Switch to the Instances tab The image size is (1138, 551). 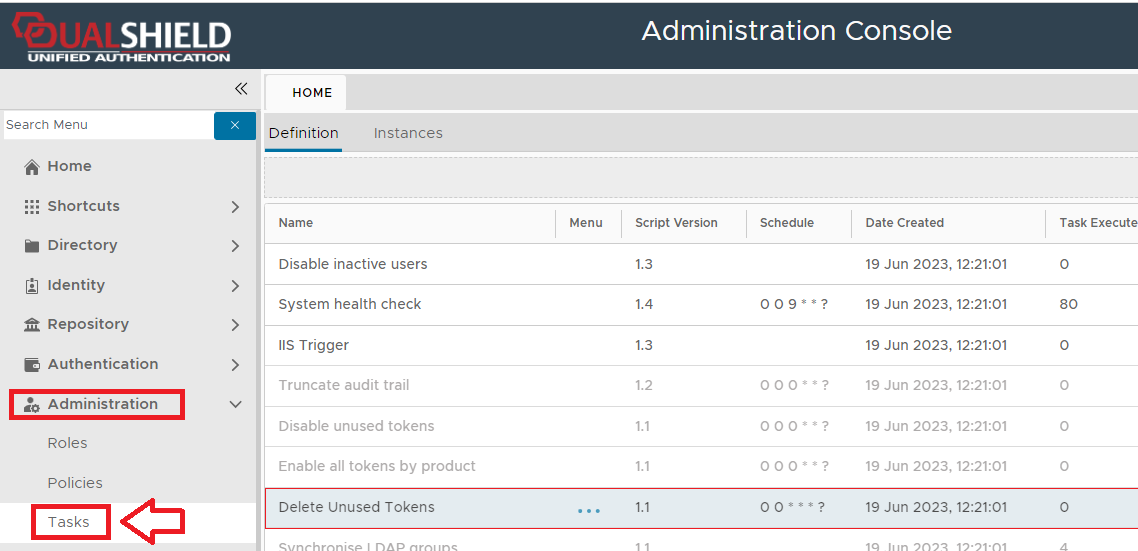408,133
